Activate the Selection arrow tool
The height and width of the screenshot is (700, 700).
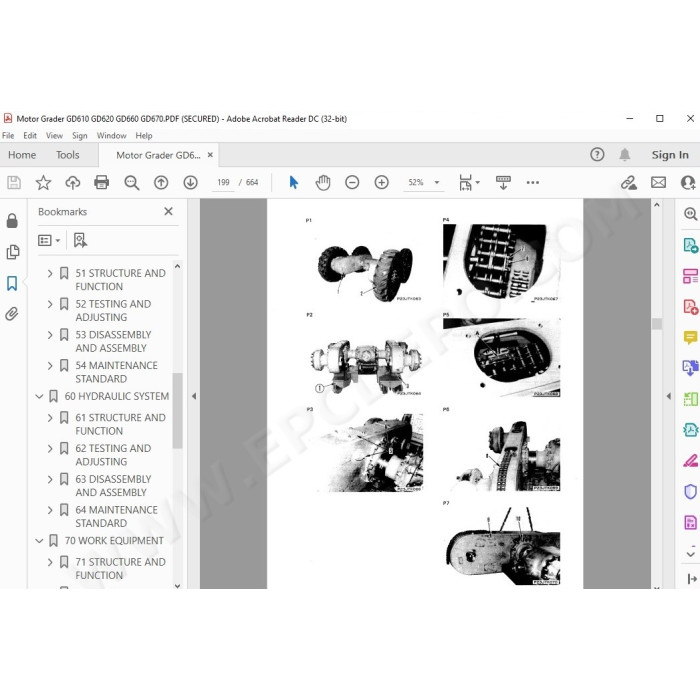tap(293, 182)
